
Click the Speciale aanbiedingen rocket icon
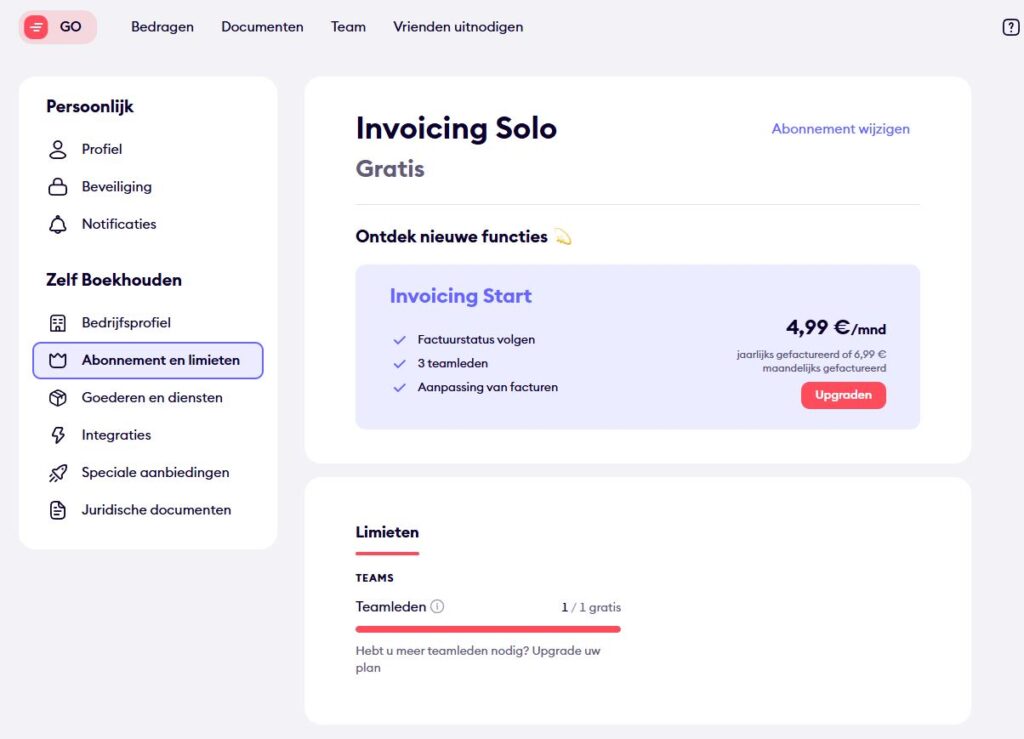tap(58, 473)
